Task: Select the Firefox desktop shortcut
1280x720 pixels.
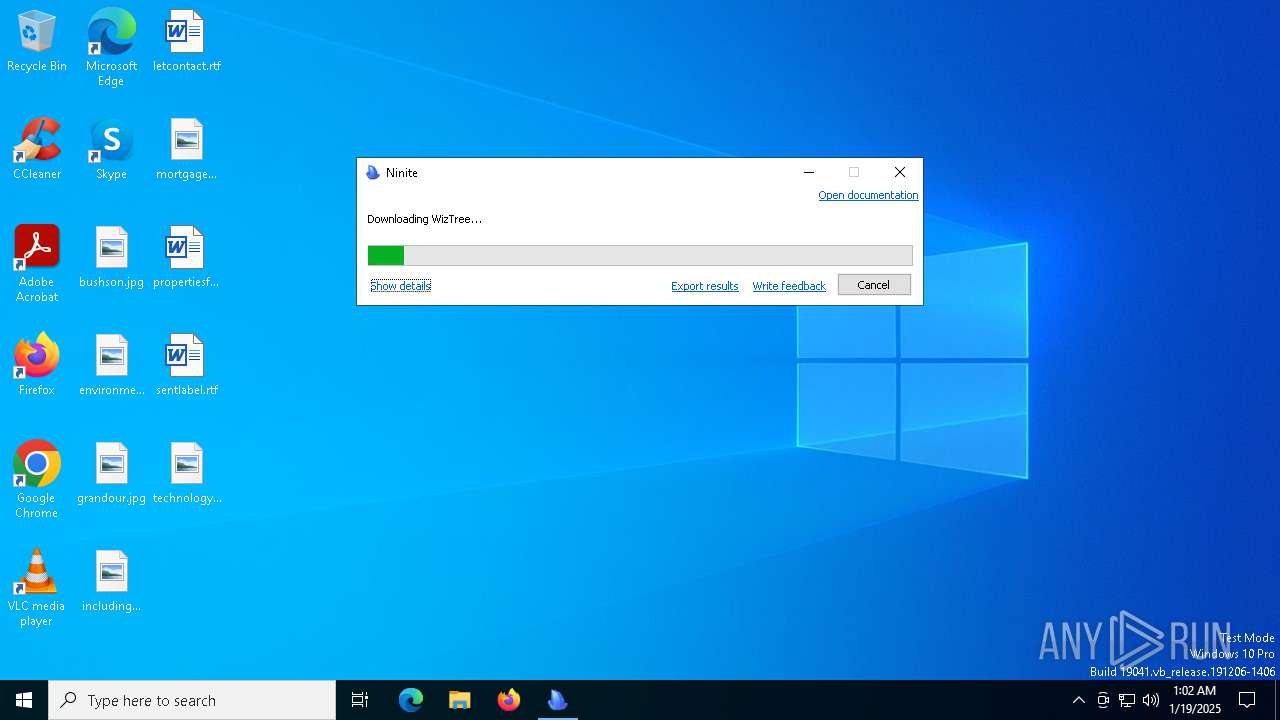Action: click(37, 366)
